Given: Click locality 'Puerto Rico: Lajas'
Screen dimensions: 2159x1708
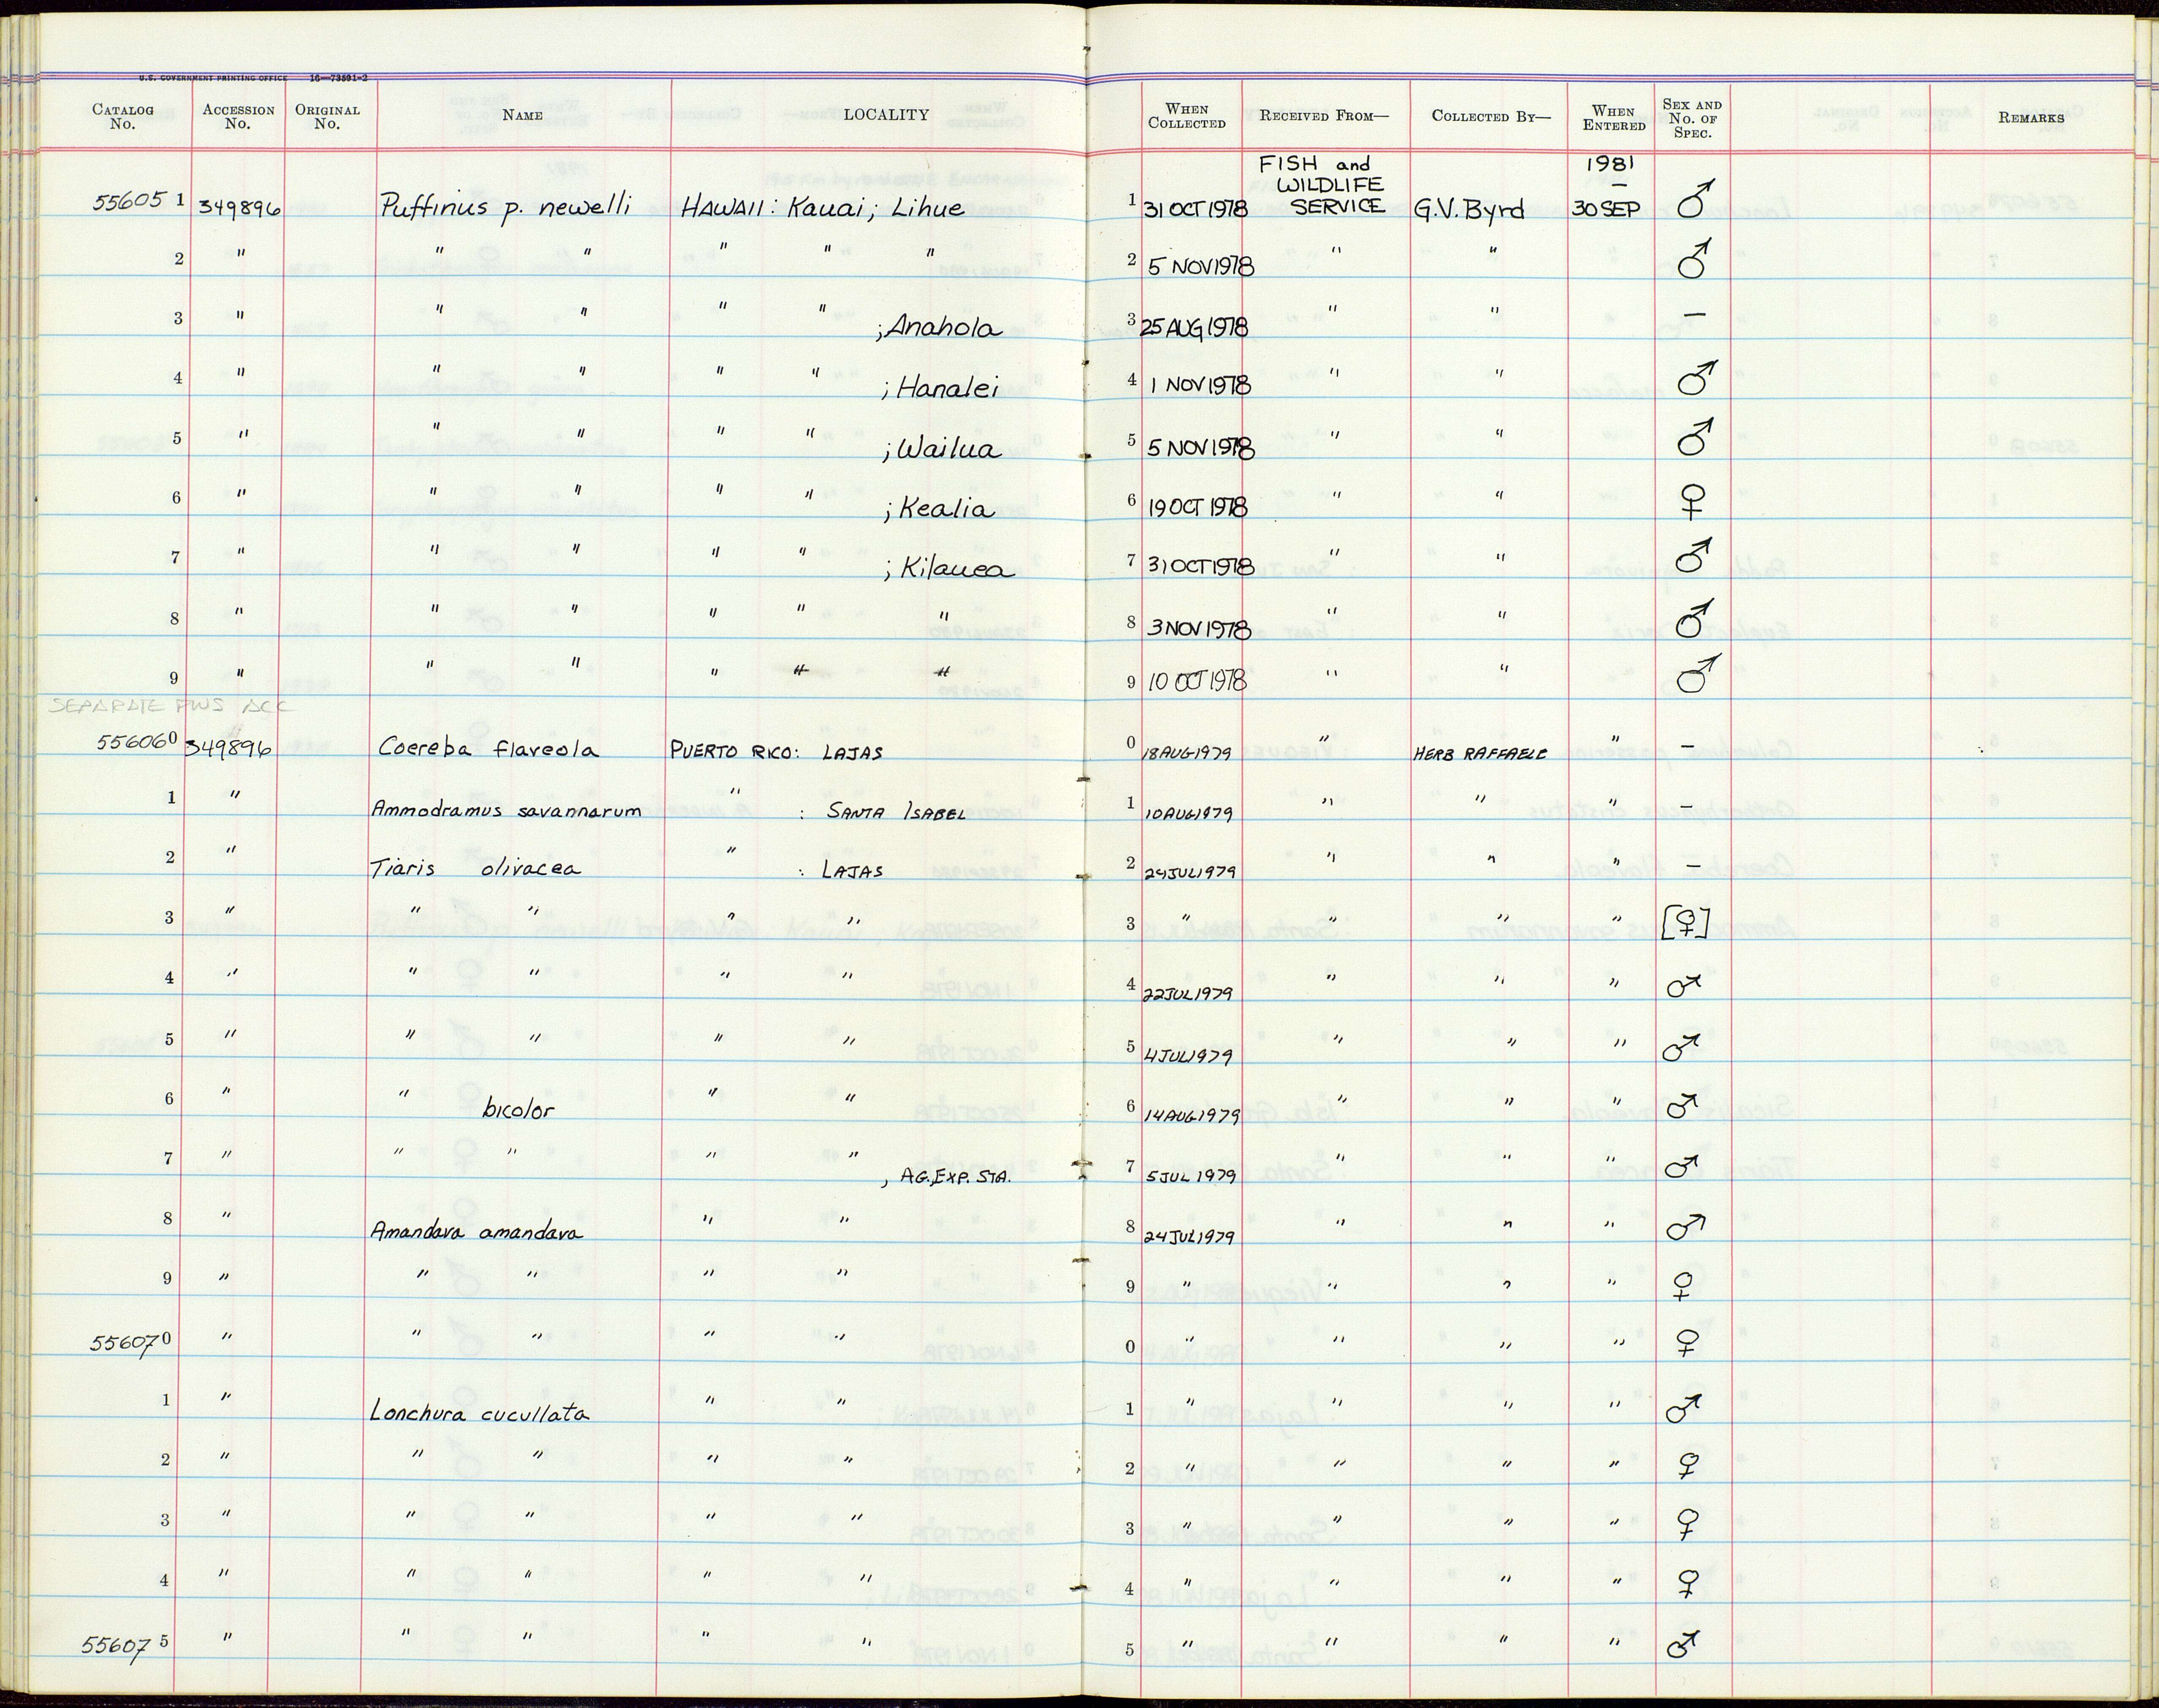Looking at the screenshot, I should 777,752.
